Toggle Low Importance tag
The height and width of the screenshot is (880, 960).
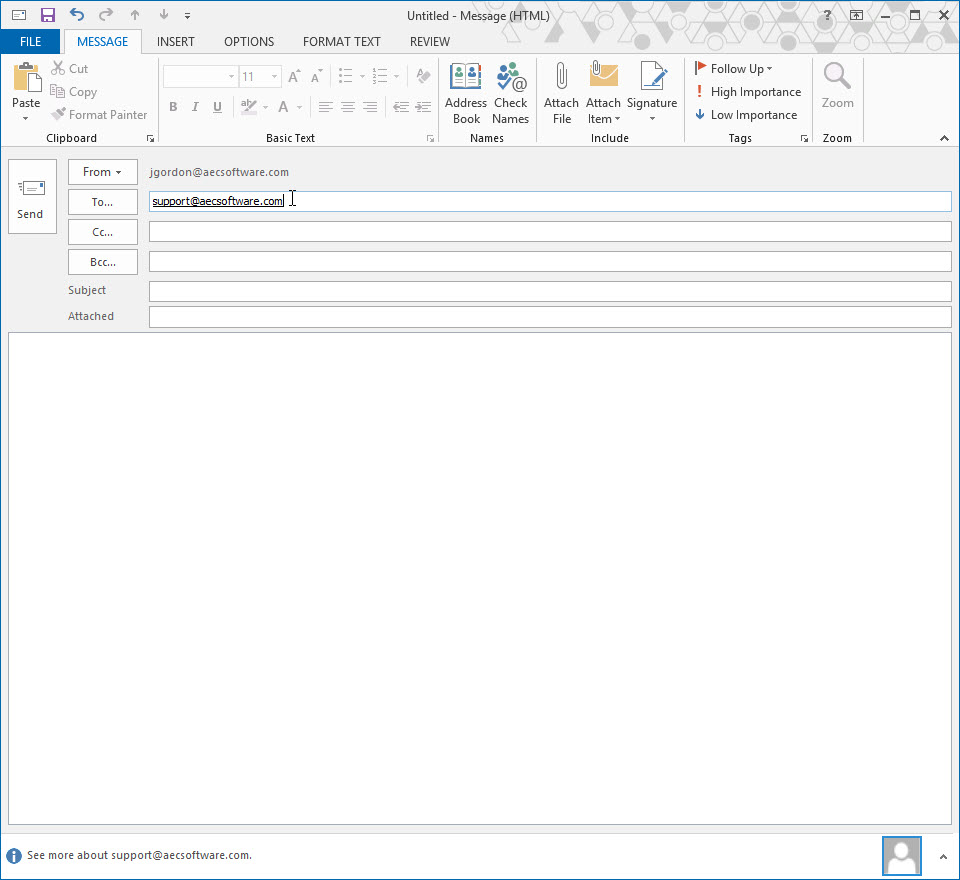(746, 115)
